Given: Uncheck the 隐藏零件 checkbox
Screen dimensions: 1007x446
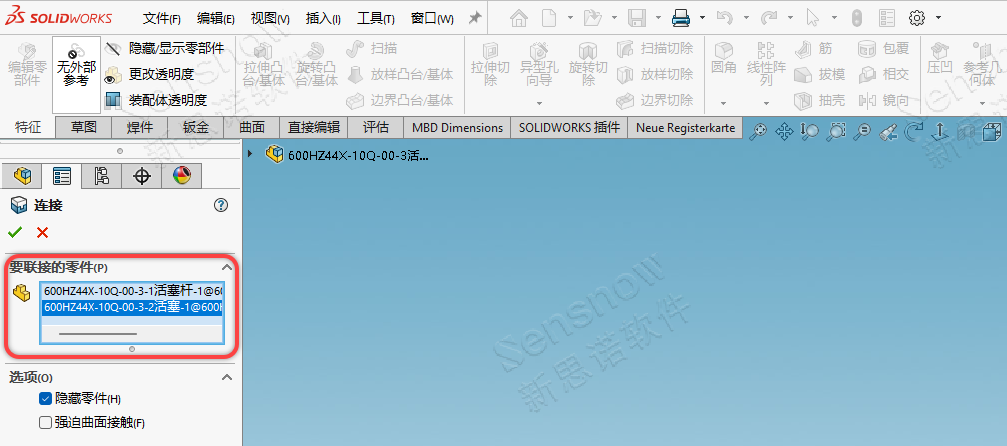Looking at the screenshot, I should [45, 398].
